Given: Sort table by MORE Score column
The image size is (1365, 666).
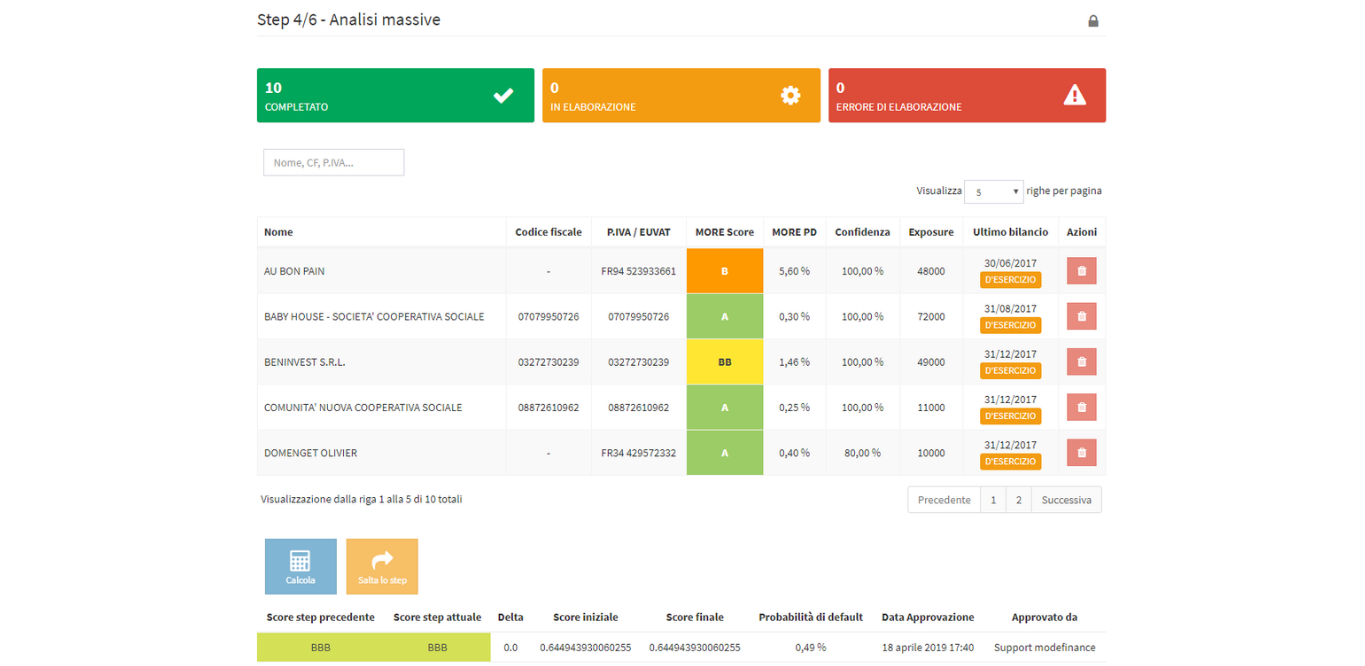Looking at the screenshot, I should tap(725, 232).
